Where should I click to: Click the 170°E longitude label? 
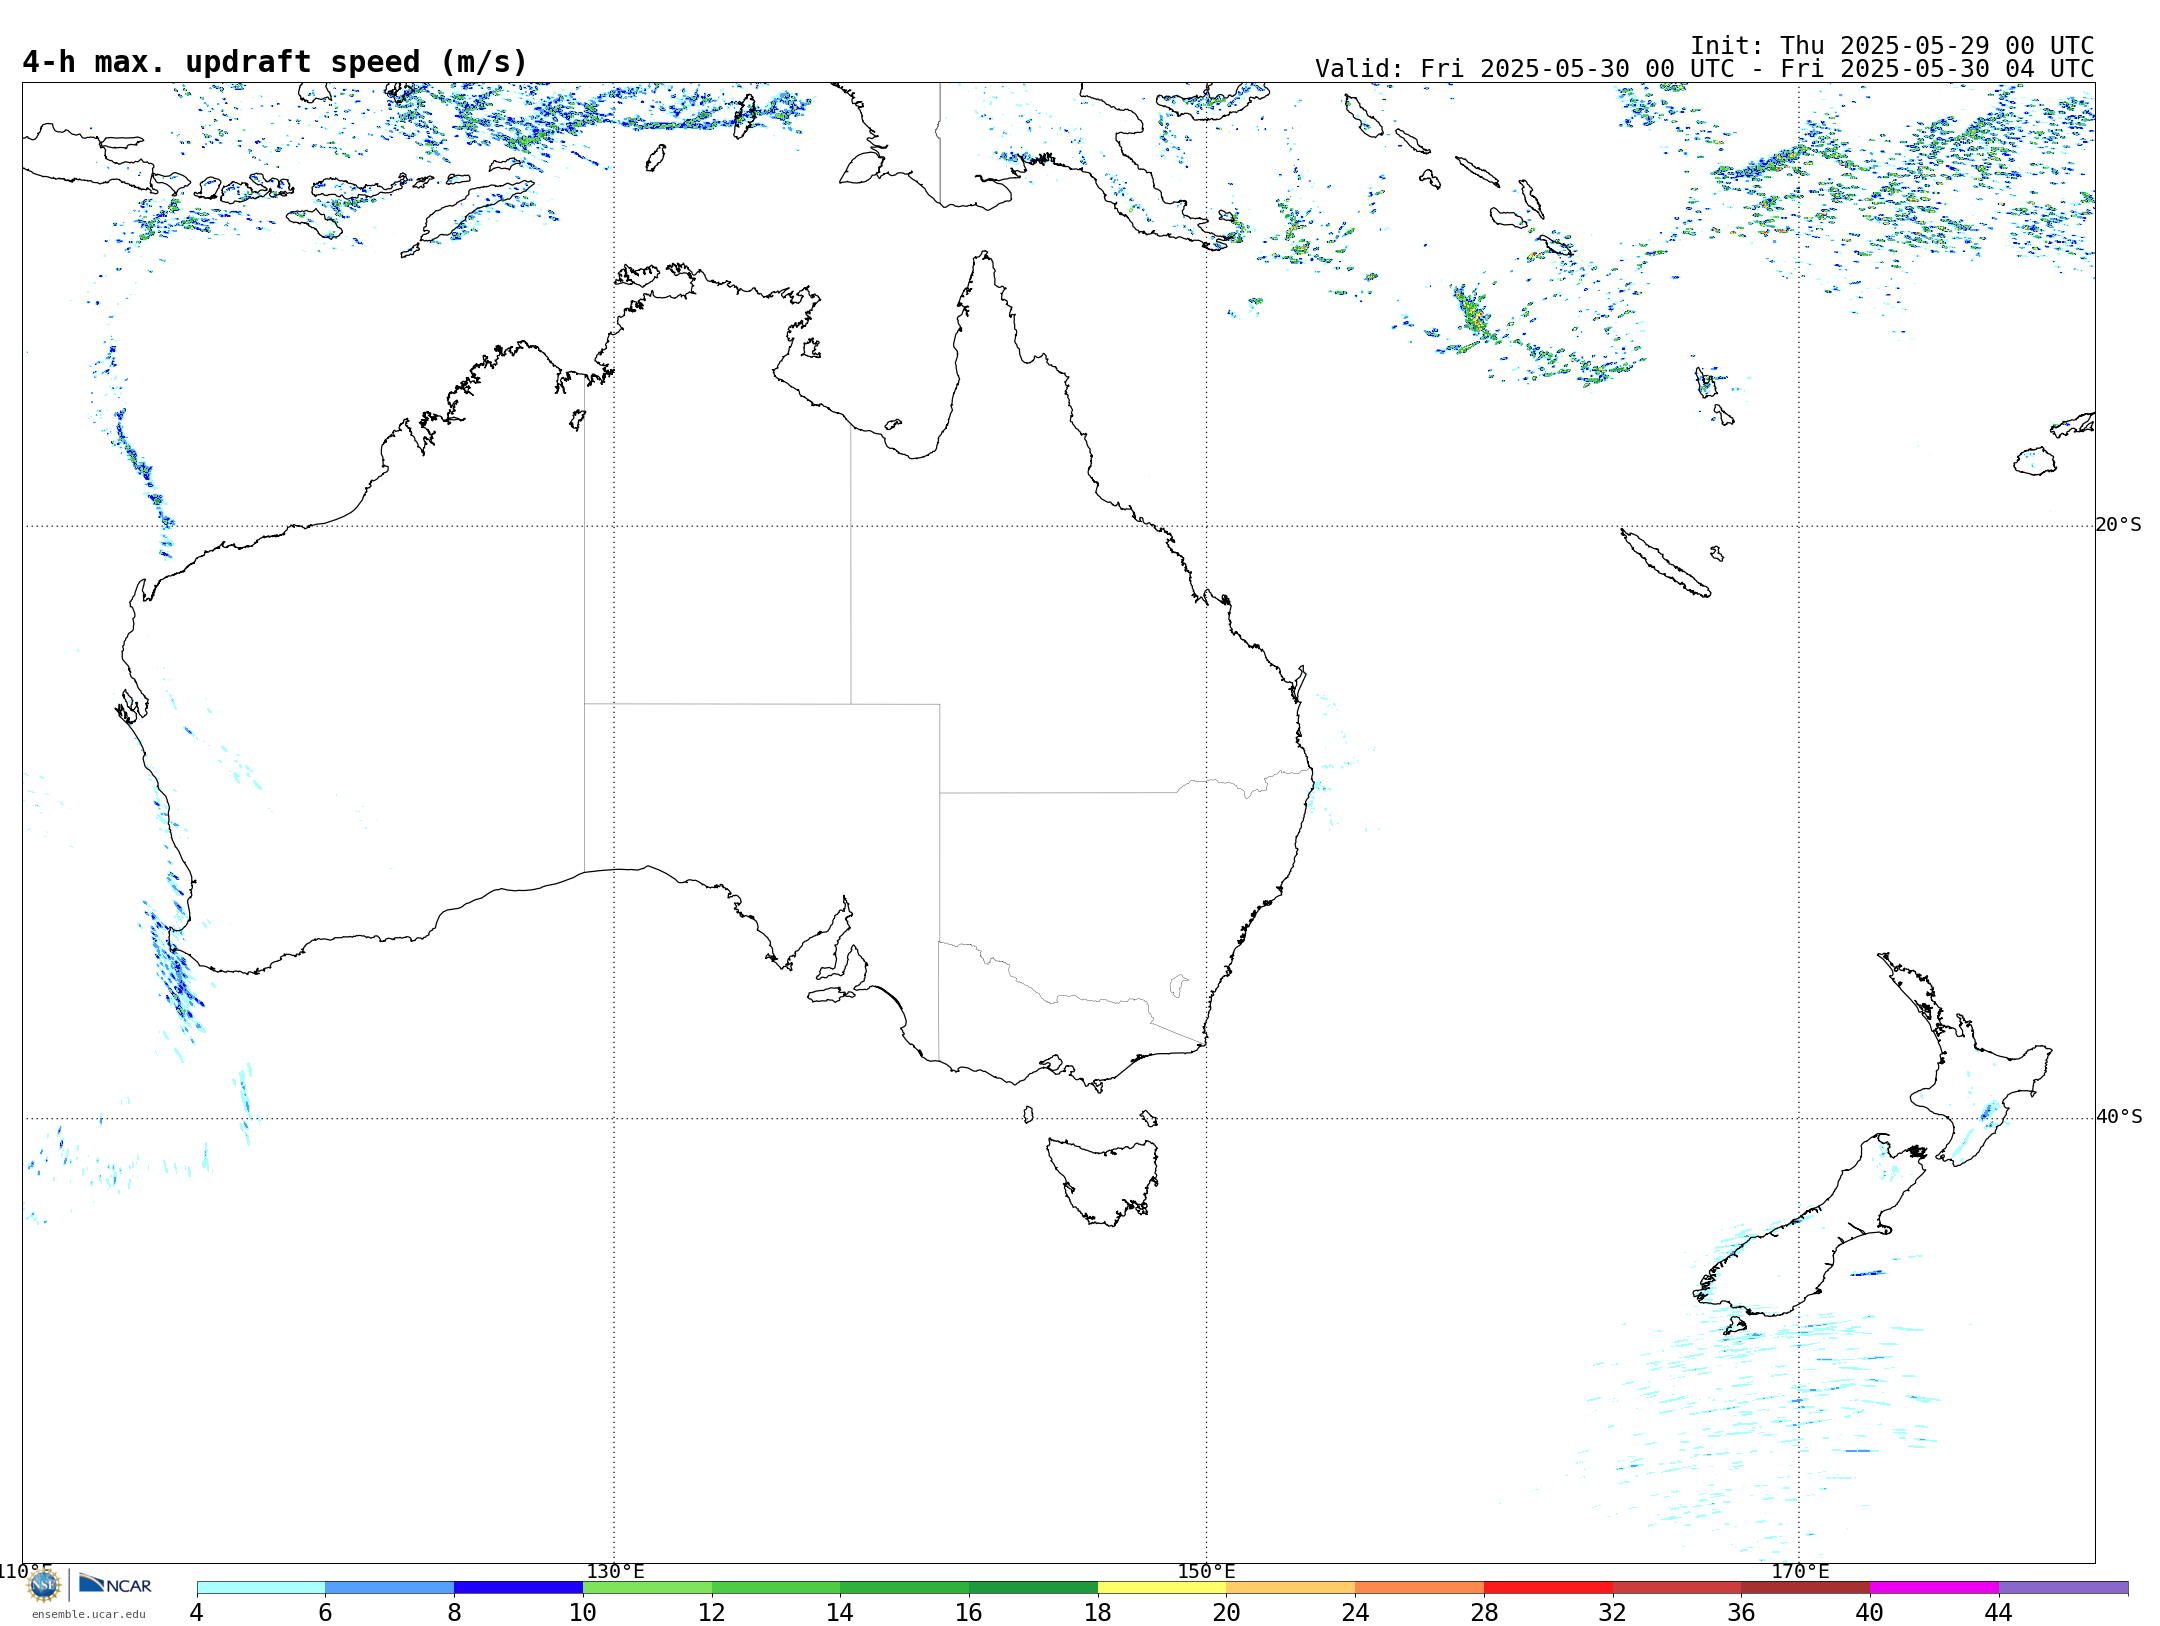(1800, 1572)
